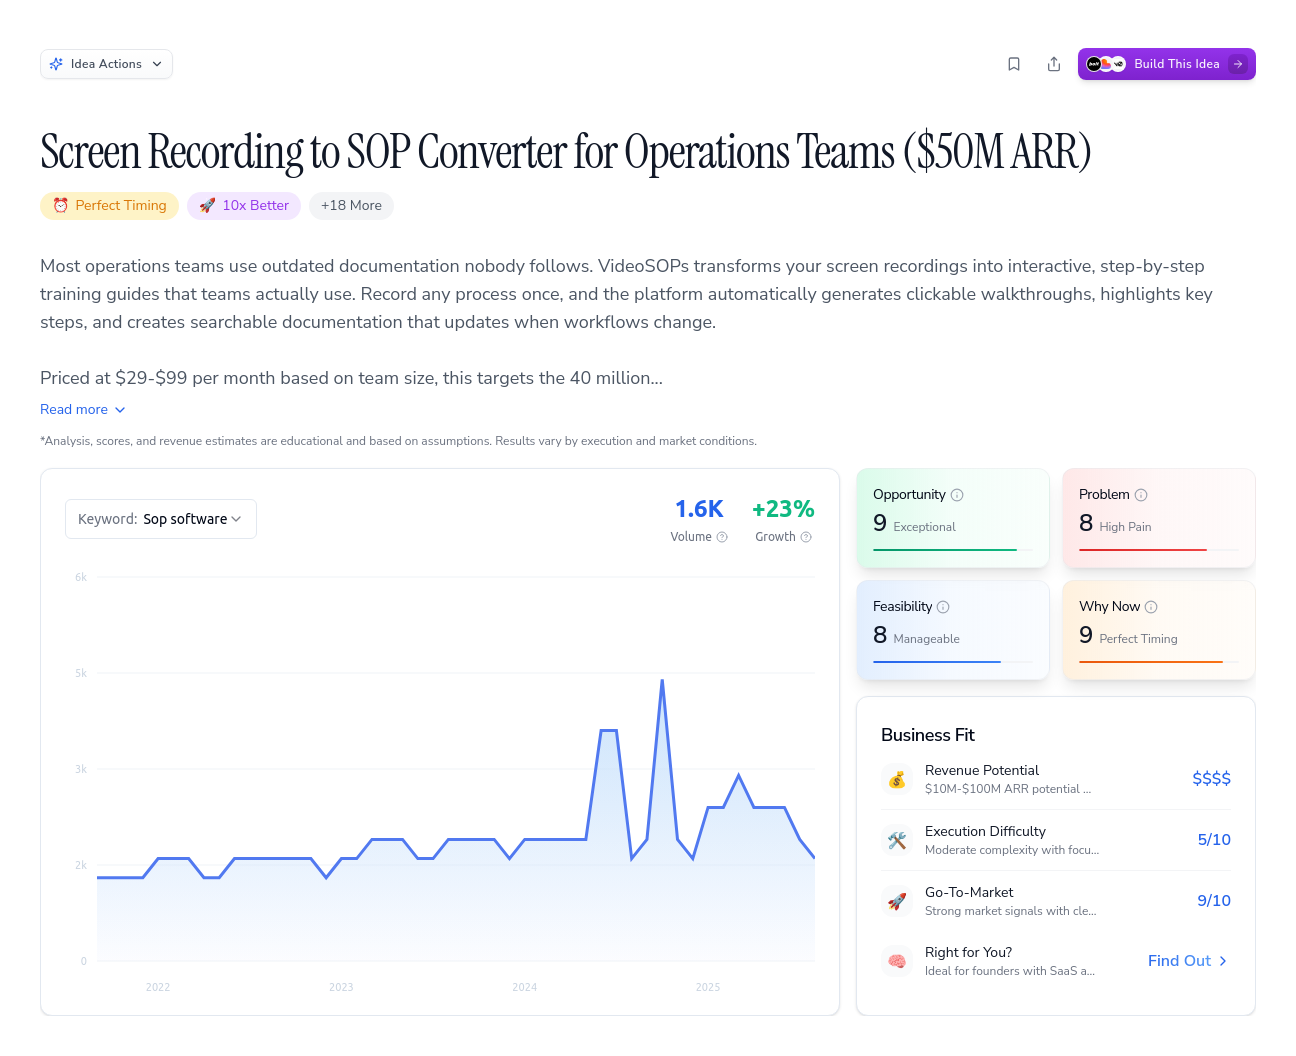Click the info icon beside Problem
The image size is (1296, 1056).
pyautogui.click(x=1141, y=495)
